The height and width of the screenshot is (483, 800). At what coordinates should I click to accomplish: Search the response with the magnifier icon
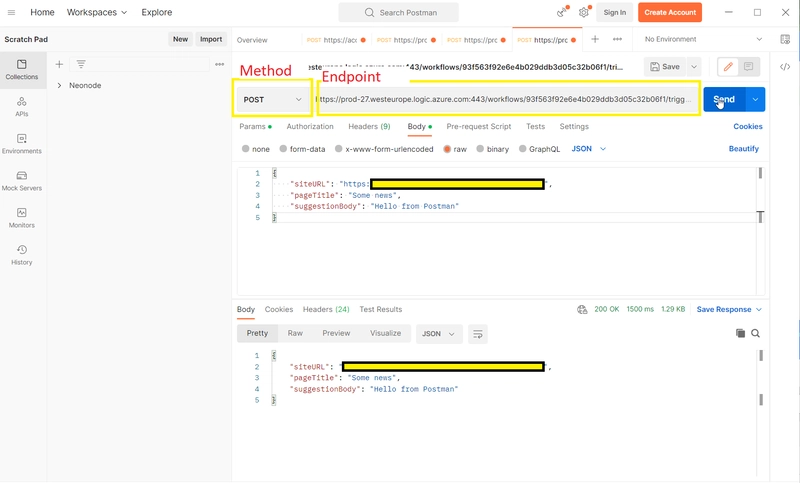click(756, 334)
